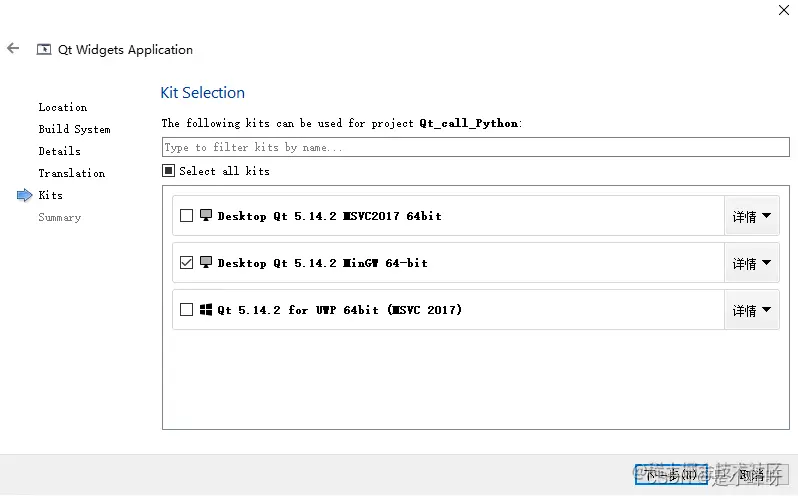Click the Qt_call_Python project name text

pyautogui.click(x=469, y=123)
